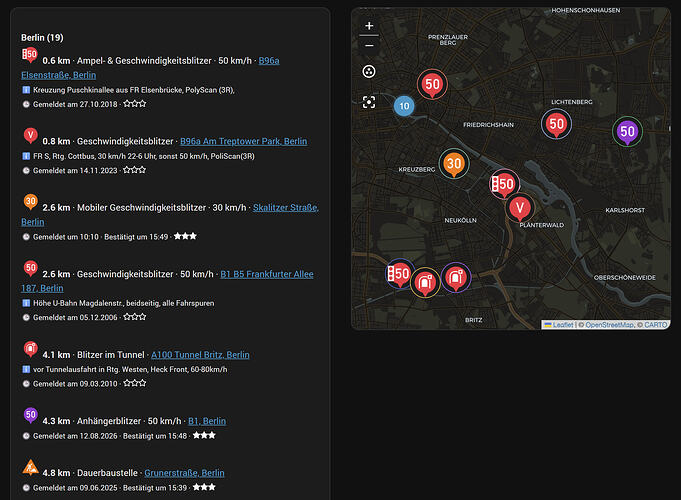Open the Grunerstraße, Berlin link
Viewport: 681px width, 500px height.
pyautogui.click(x=184, y=473)
